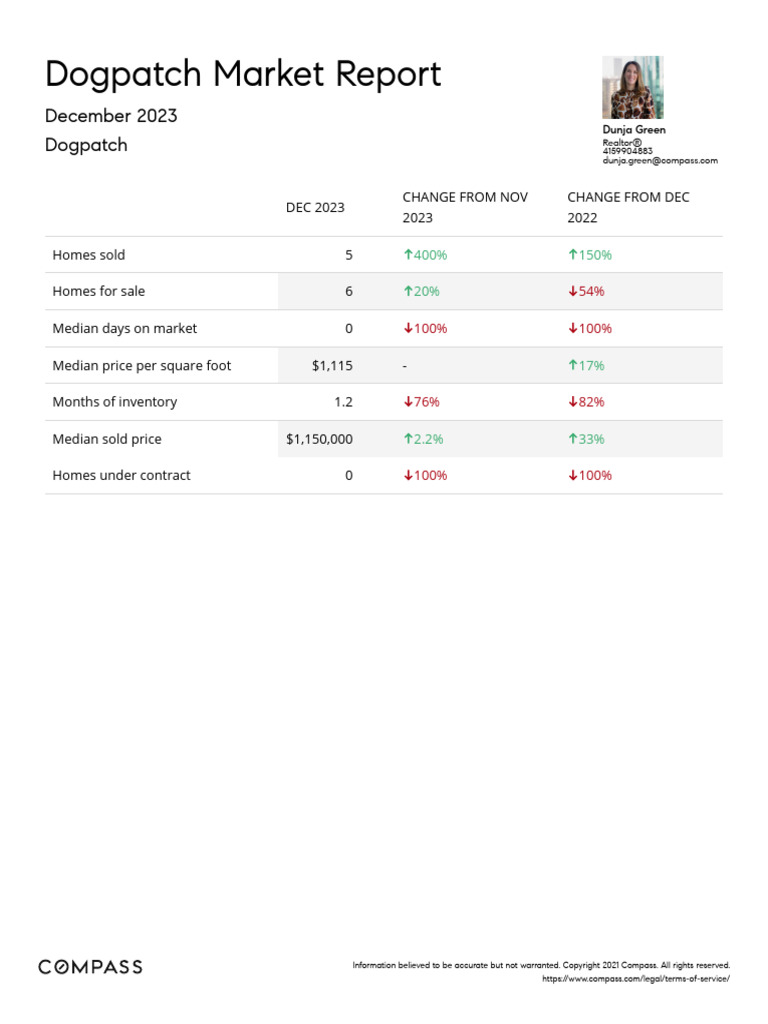Click the green up arrow beside 20%
This screenshot has height=1024, width=768.
click(x=407, y=292)
